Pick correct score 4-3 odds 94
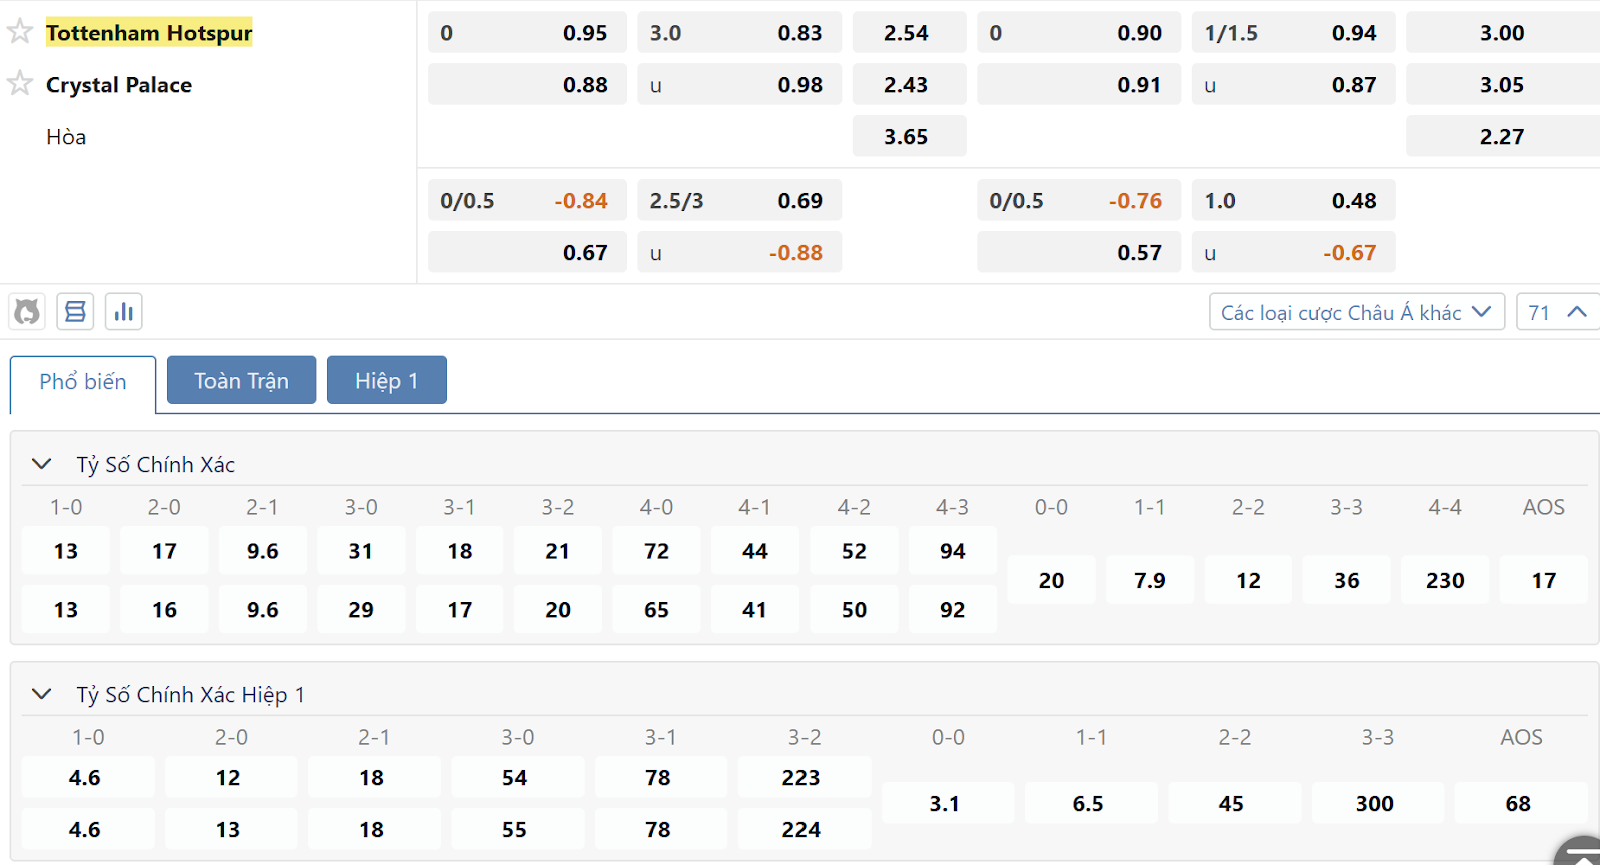 pos(953,551)
